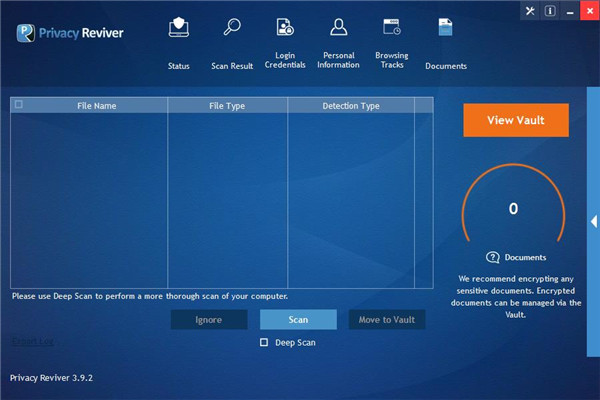600x400 pixels.
Task: Switch to the Personal Information tab label
Action: (x=338, y=60)
